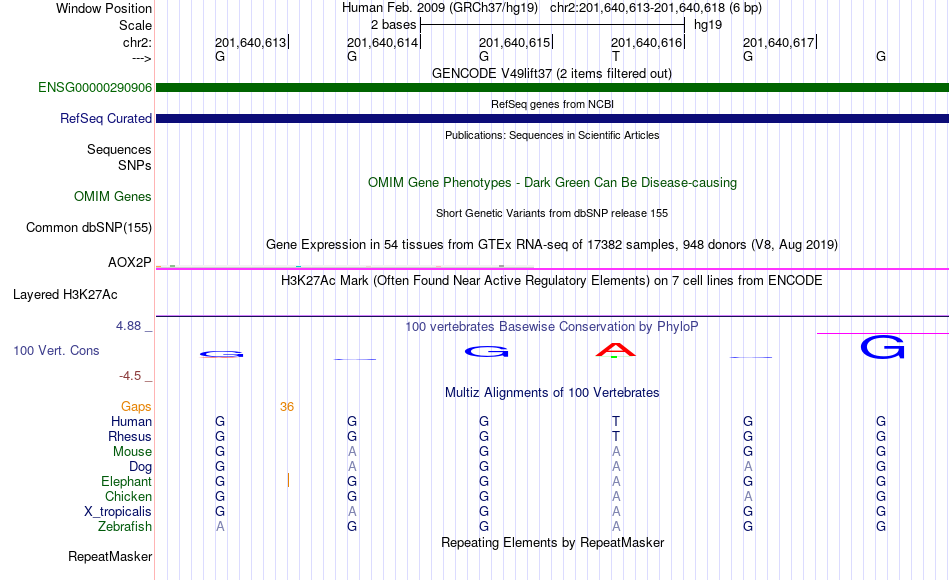Screen dimensions: 950x580
Task: Open the H3K27Ac Mark ENCODE track title
Action: point(552,280)
